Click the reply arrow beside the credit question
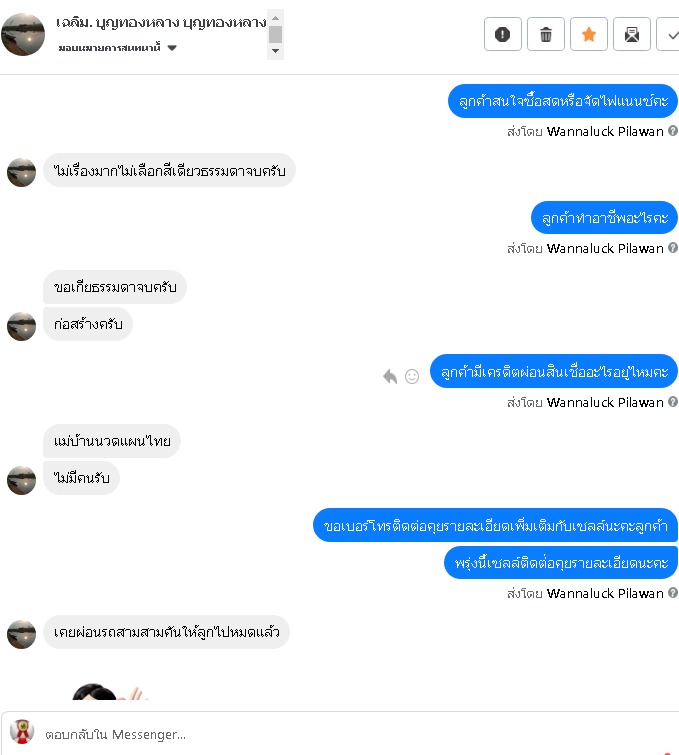The image size is (679, 755). pyautogui.click(x=390, y=376)
